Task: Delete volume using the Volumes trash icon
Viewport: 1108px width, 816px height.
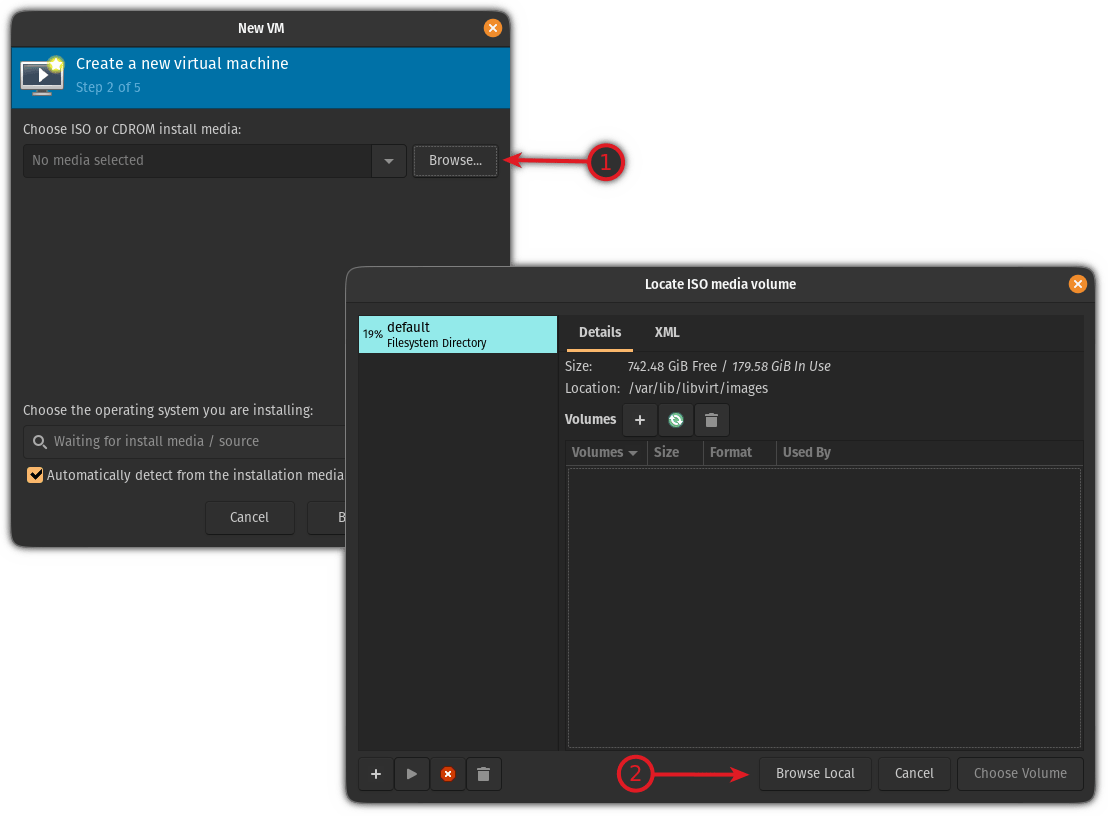Action: tap(712, 420)
